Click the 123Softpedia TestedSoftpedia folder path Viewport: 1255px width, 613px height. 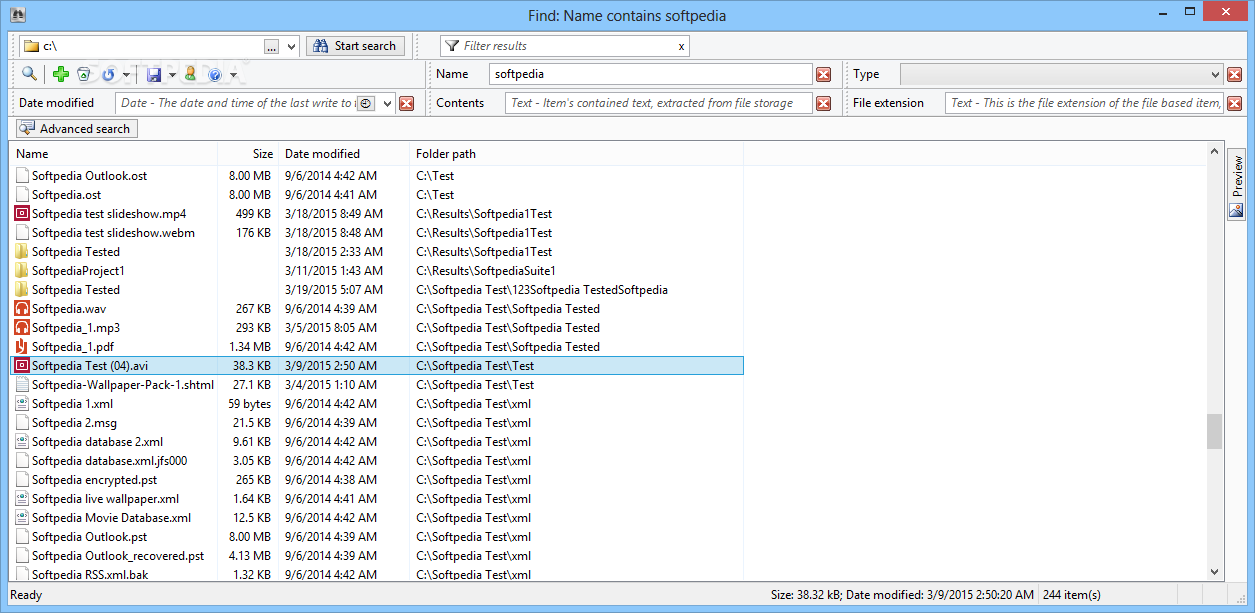point(542,290)
